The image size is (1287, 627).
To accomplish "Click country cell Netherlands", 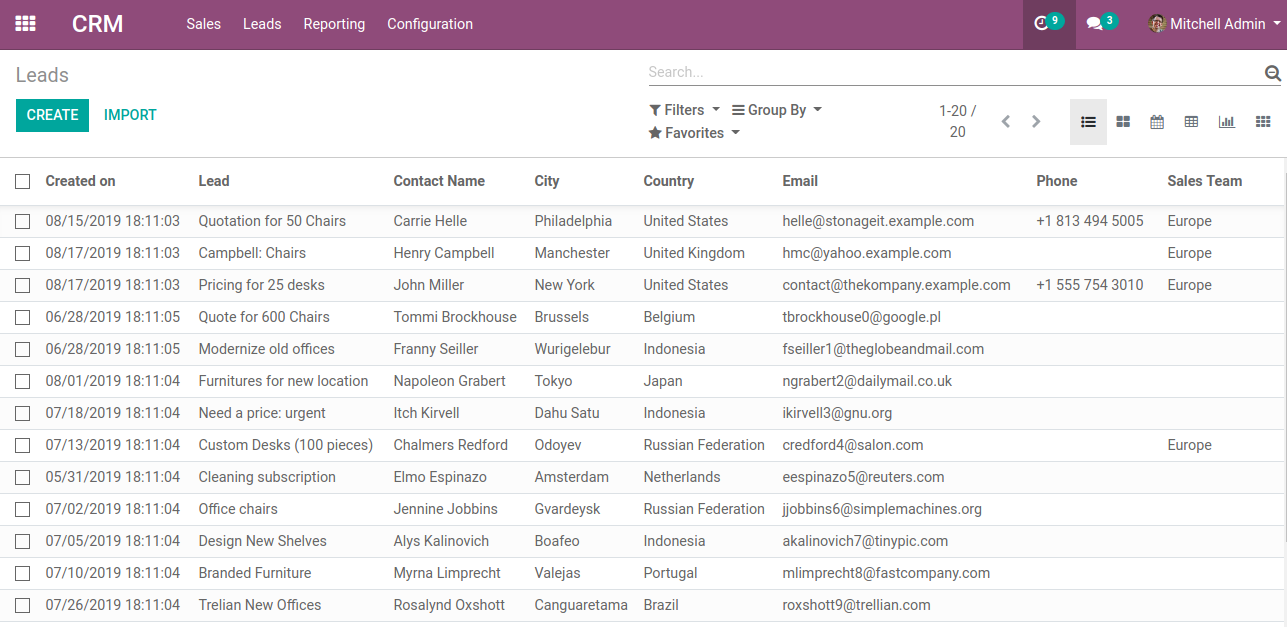I will pos(681,477).
